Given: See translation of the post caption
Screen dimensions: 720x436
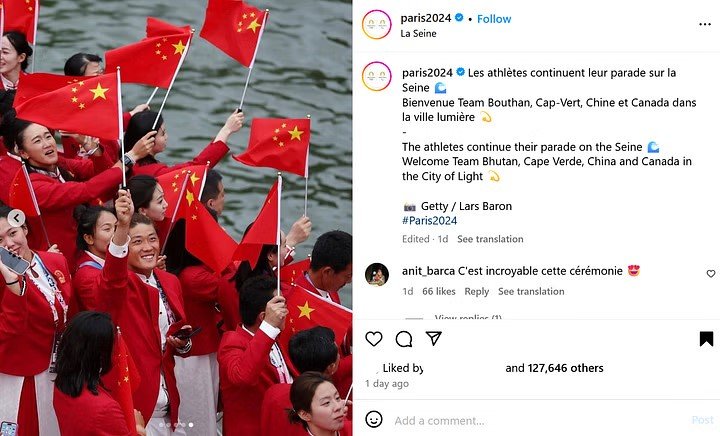Looking at the screenshot, I should [x=490, y=239].
